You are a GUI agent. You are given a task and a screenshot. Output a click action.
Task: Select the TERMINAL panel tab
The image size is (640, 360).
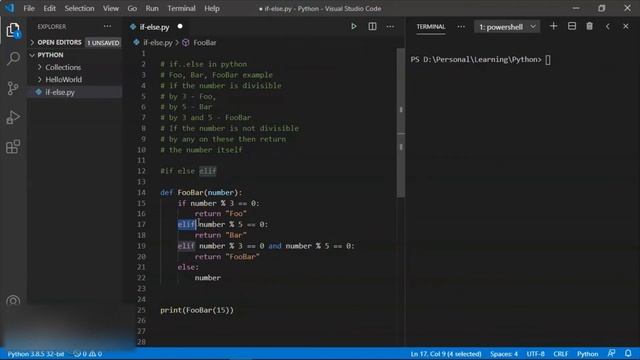[431, 27]
